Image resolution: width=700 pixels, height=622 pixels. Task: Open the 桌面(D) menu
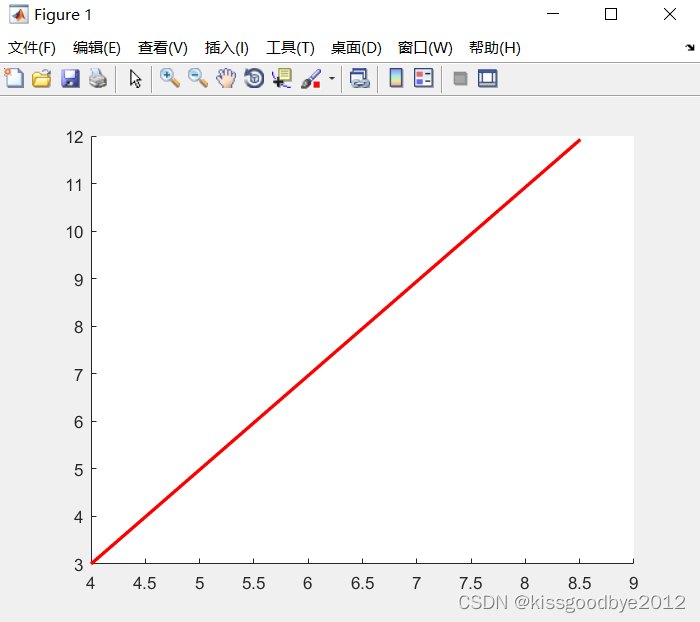tap(356, 48)
